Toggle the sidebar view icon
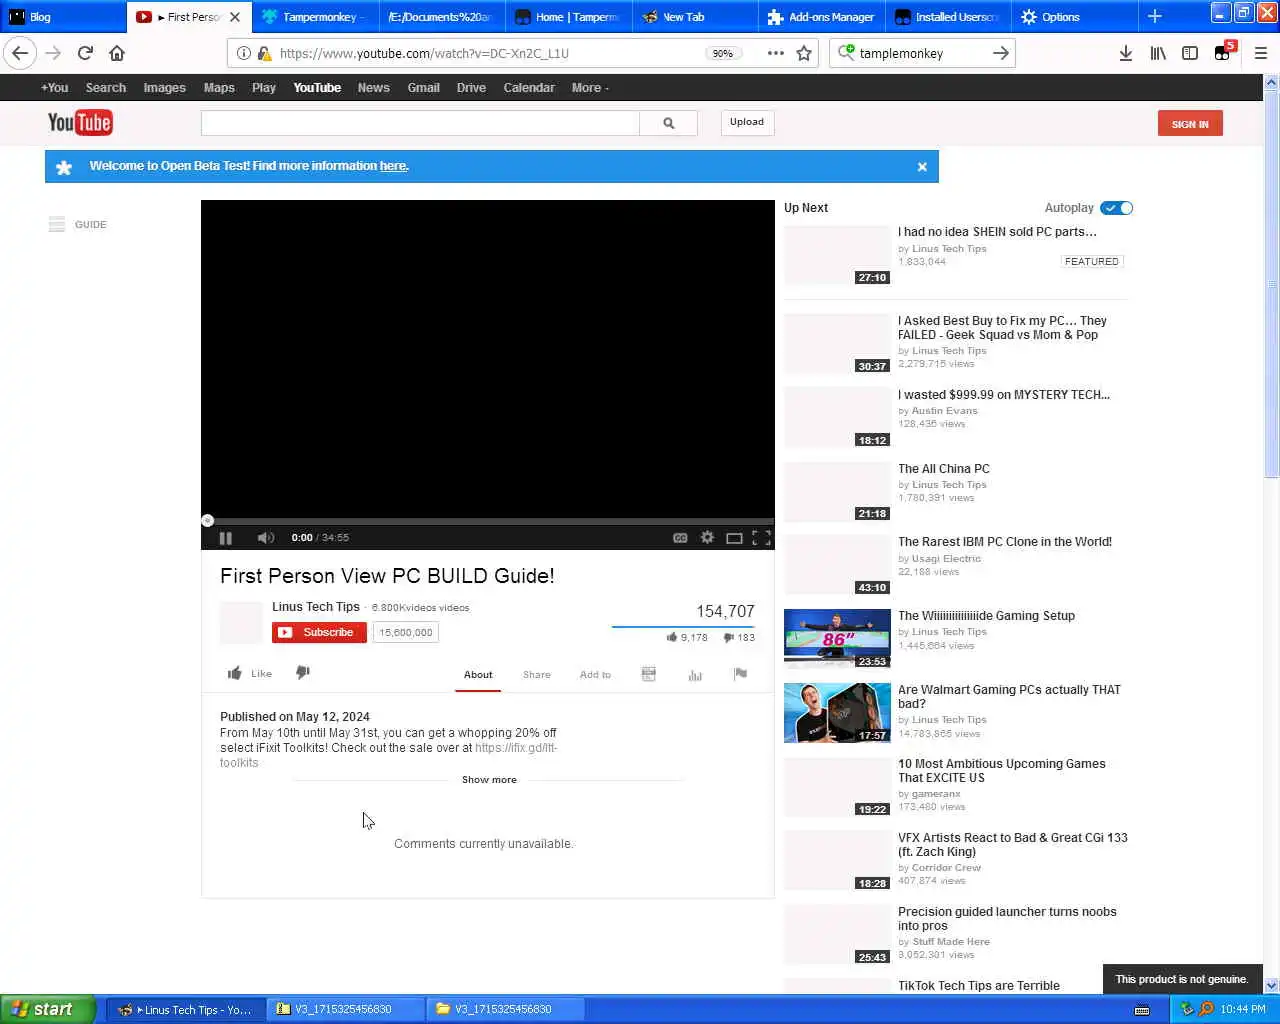This screenshot has width=1280, height=1024. coord(1190,53)
